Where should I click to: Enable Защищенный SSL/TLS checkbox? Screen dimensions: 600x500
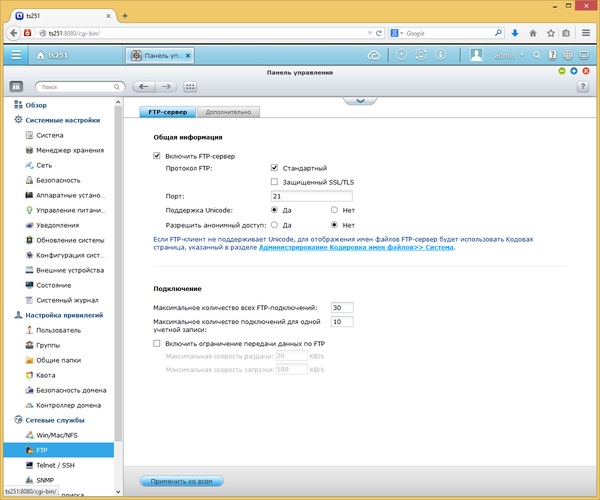(x=274, y=182)
